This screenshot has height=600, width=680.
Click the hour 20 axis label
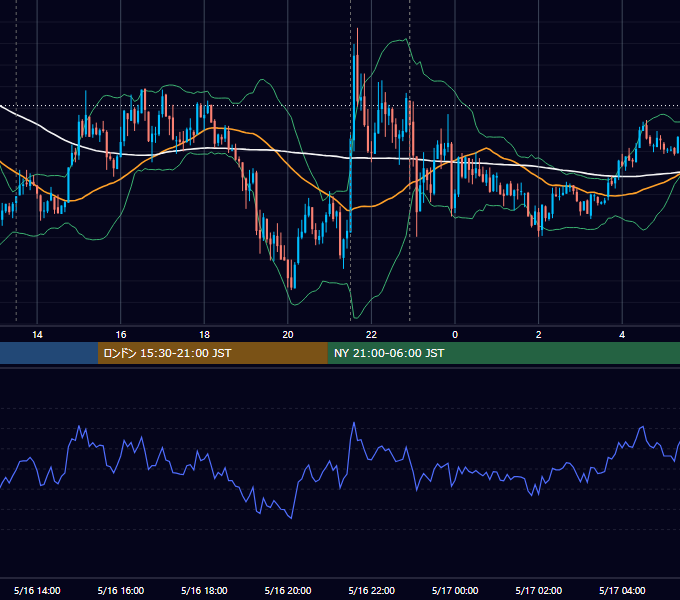click(288, 335)
